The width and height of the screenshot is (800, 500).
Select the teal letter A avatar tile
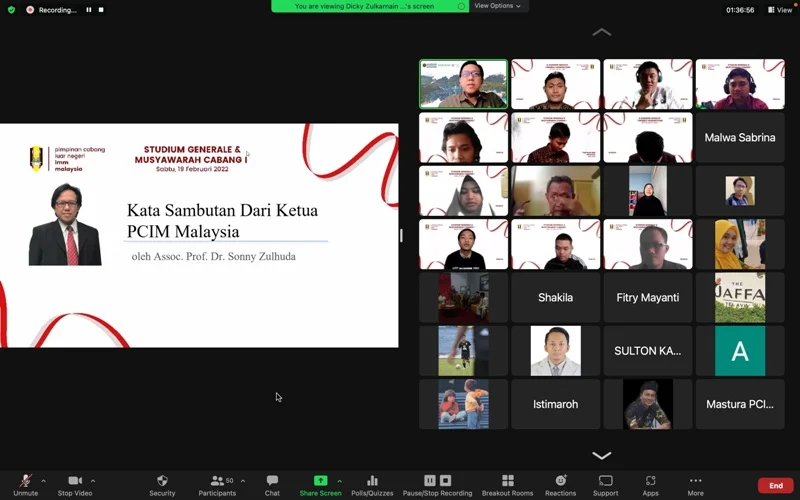(740, 351)
